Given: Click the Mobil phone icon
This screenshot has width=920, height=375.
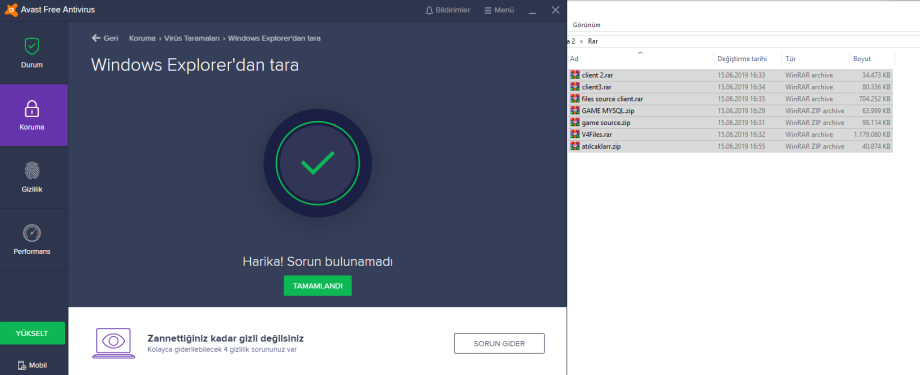Looking at the screenshot, I should (22, 365).
